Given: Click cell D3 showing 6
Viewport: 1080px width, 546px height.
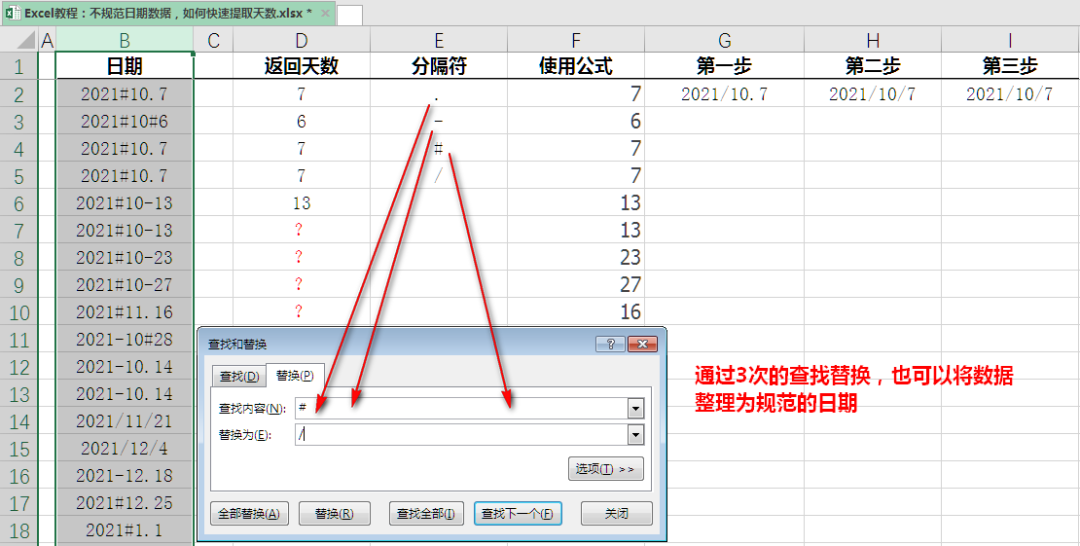Looking at the screenshot, I should tap(301, 121).
